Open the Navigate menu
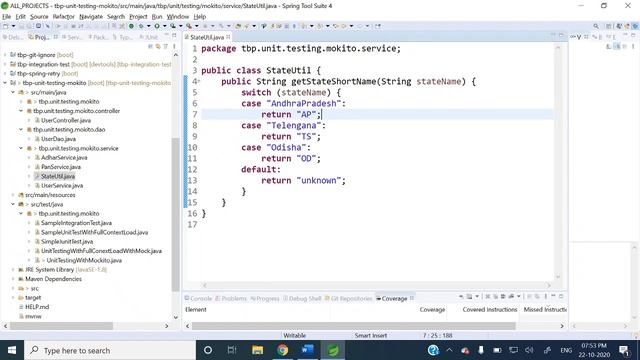Screen dimensions: 640x360 [x=91, y=17]
